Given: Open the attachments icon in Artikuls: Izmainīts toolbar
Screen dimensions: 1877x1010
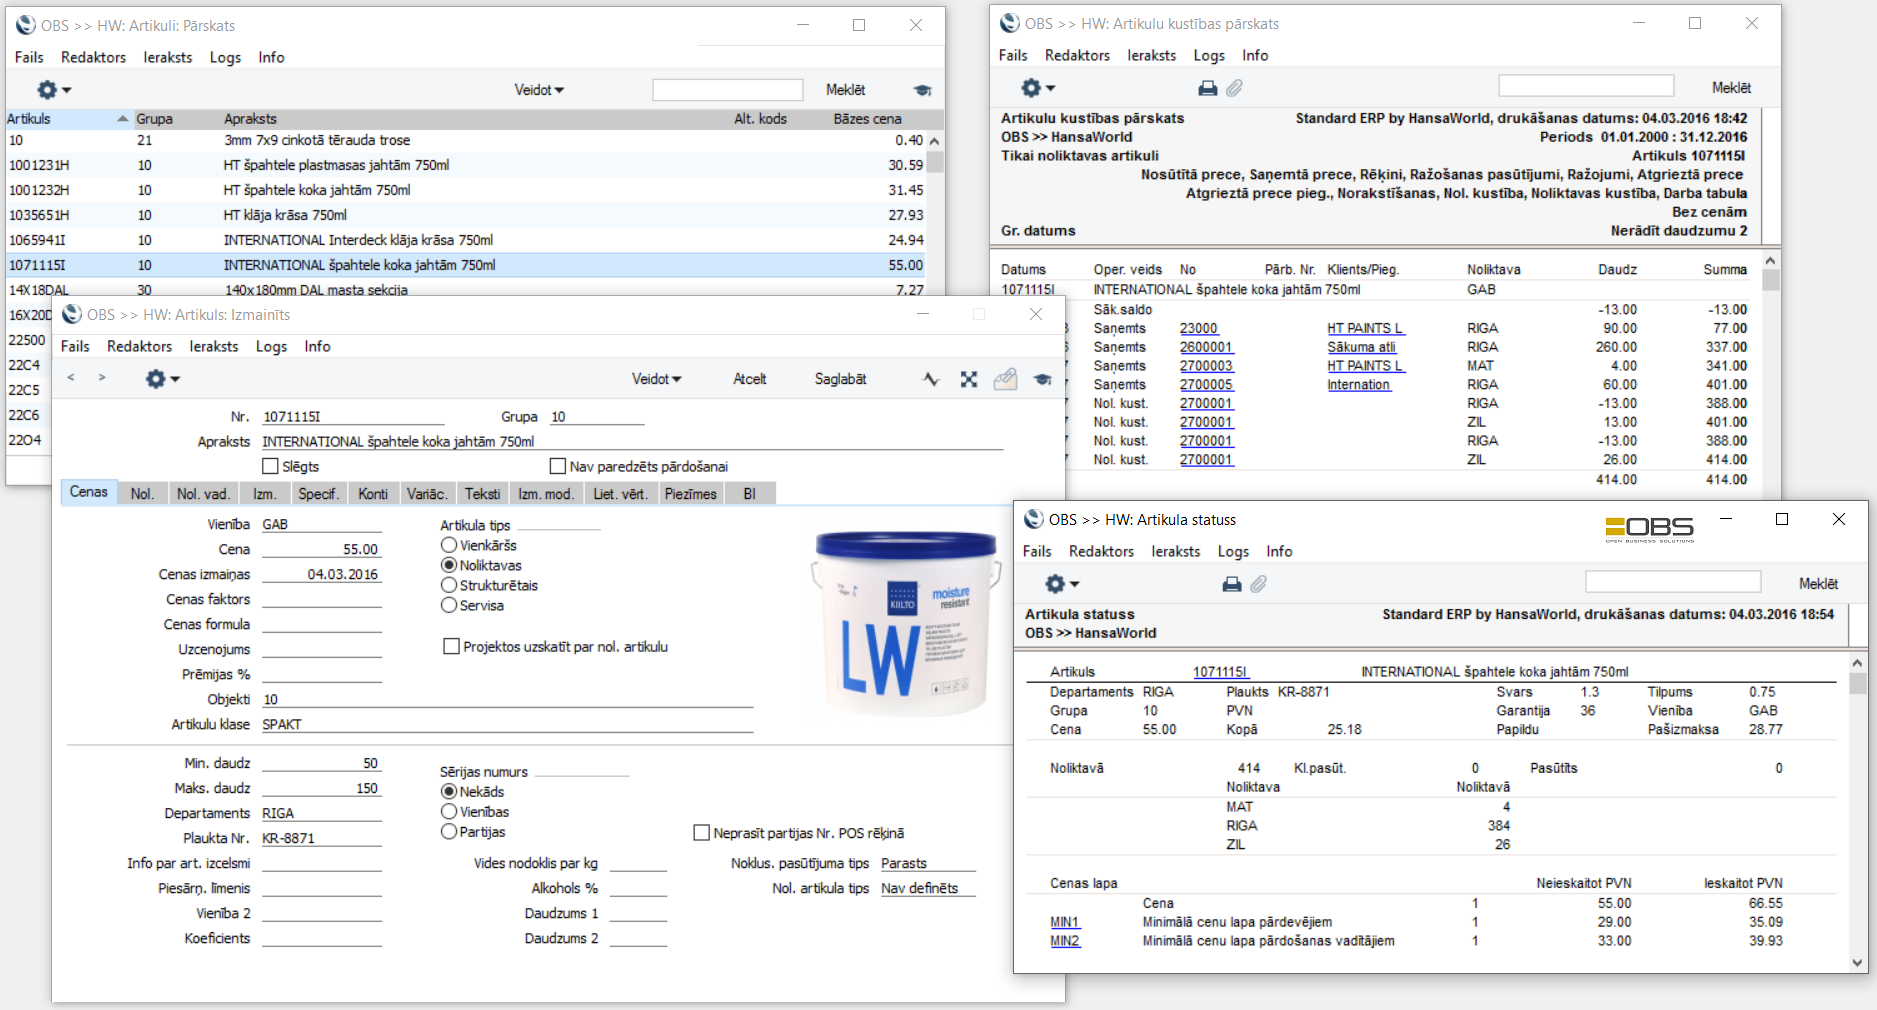Looking at the screenshot, I should (1005, 379).
